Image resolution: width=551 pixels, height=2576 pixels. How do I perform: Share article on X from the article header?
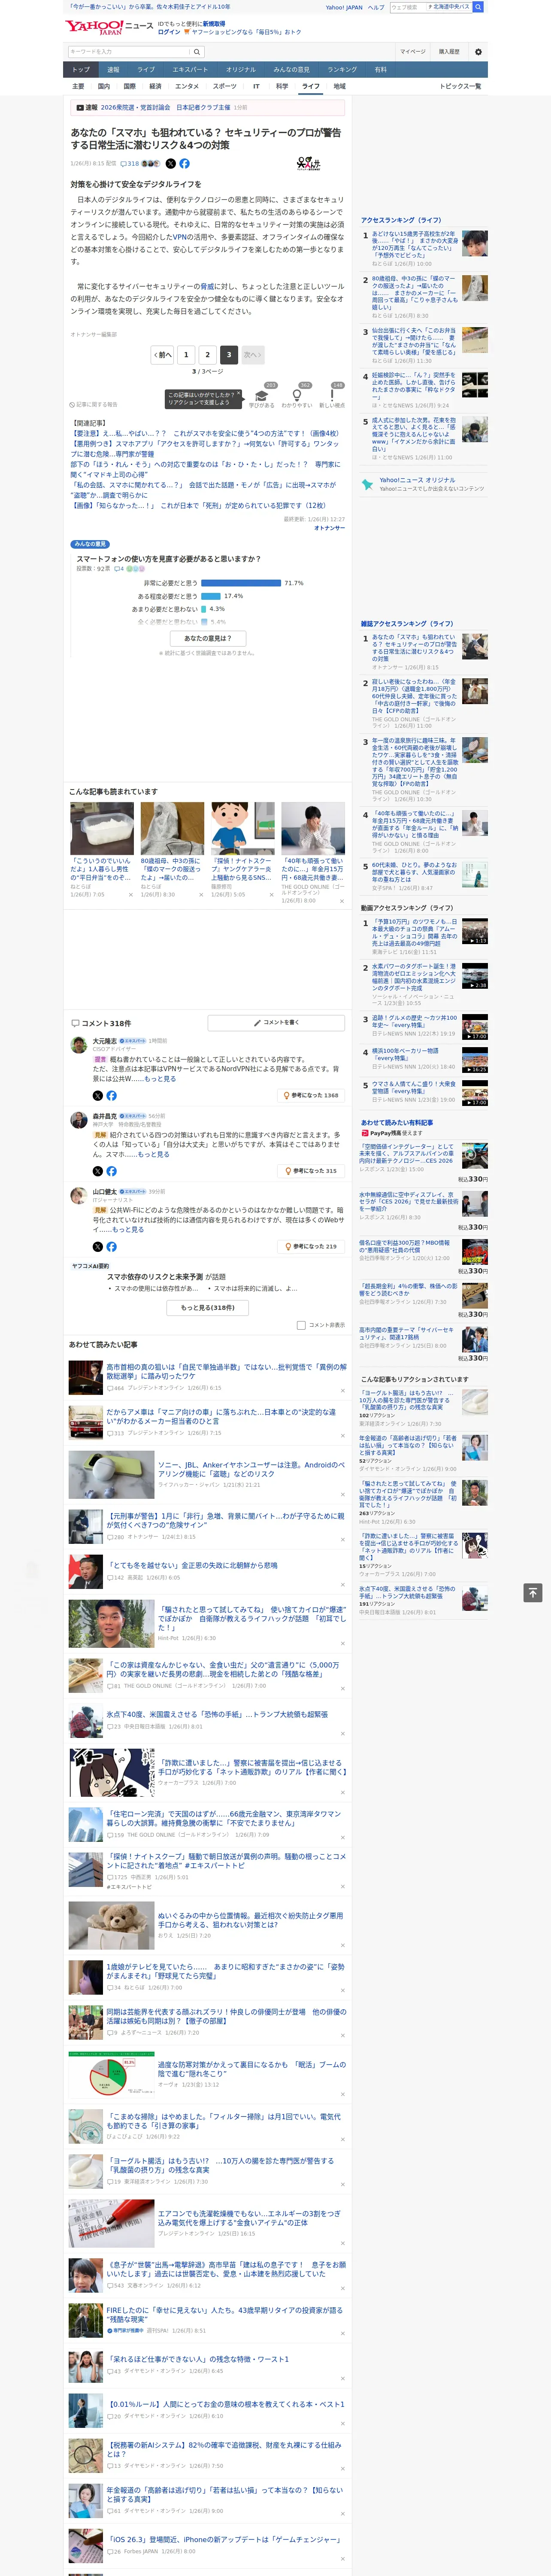point(170,163)
